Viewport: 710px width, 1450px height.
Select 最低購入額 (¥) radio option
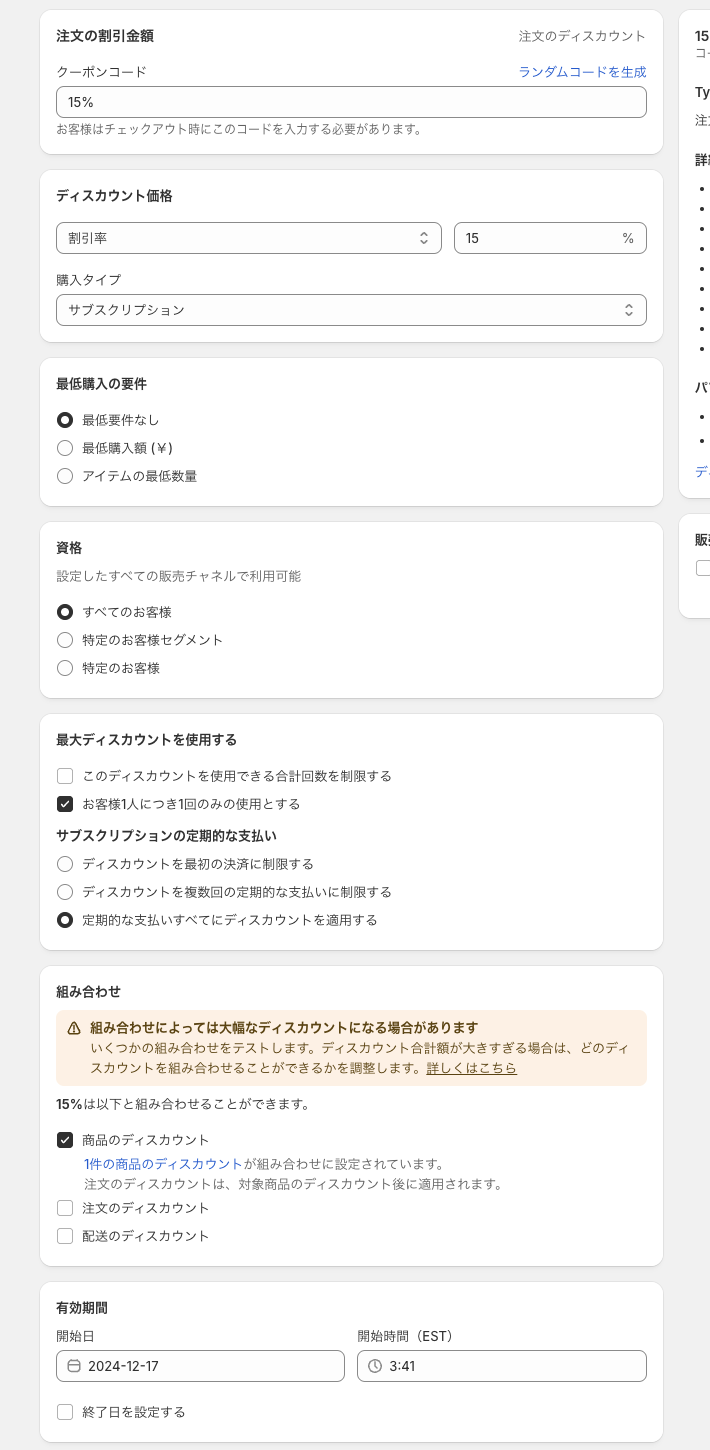pos(65,448)
